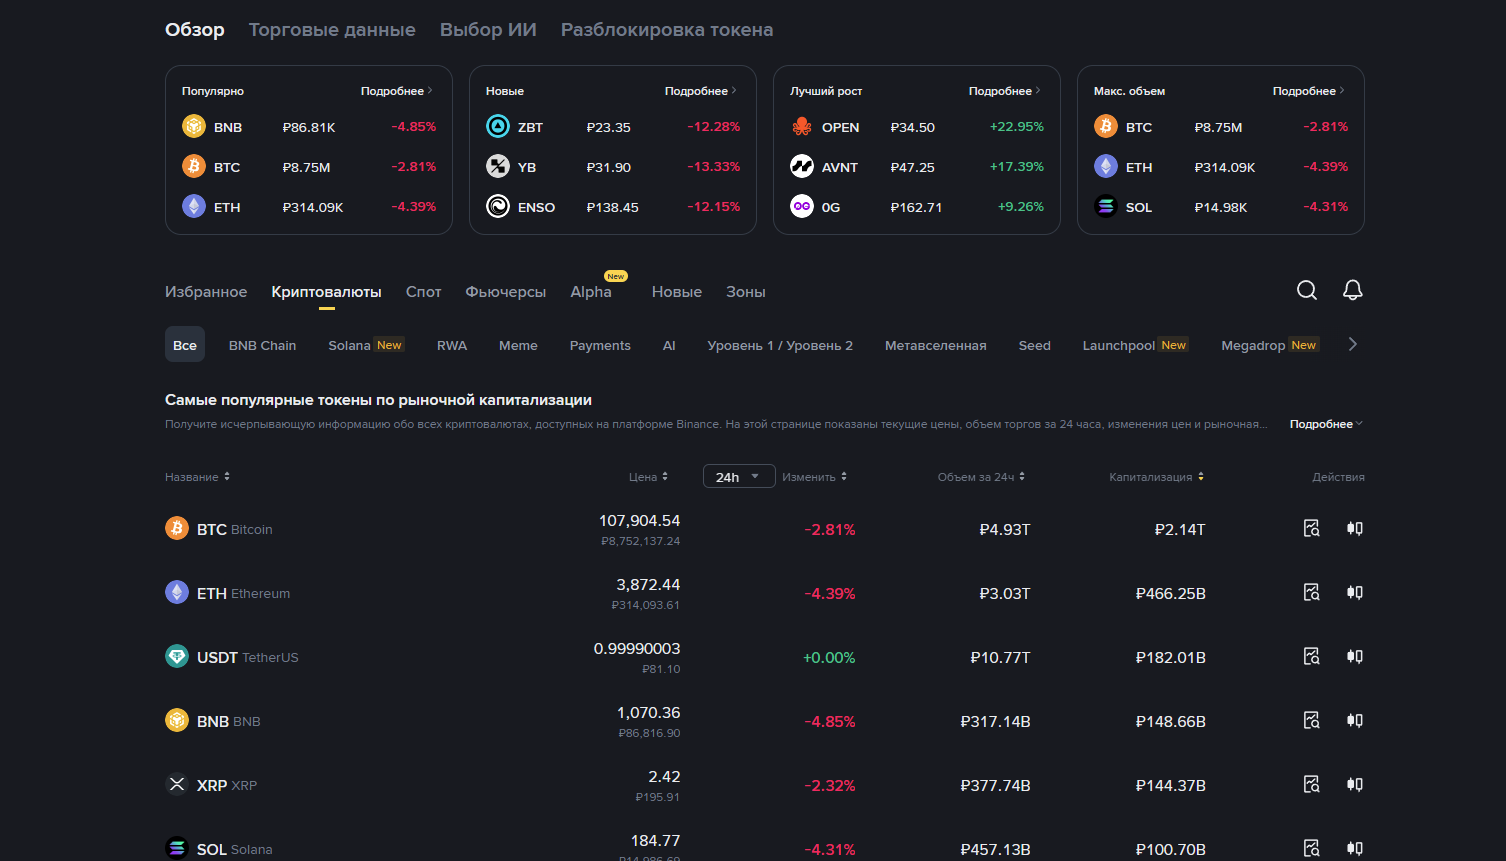
Task: Open the BTC row details icon
Action: 1311,528
